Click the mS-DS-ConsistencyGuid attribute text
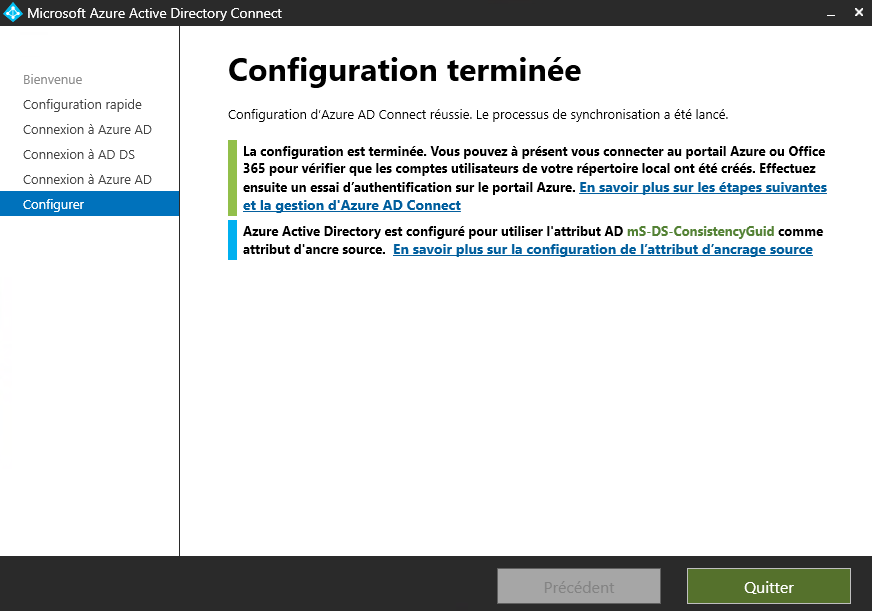Image resolution: width=872 pixels, height=611 pixels. [700, 231]
